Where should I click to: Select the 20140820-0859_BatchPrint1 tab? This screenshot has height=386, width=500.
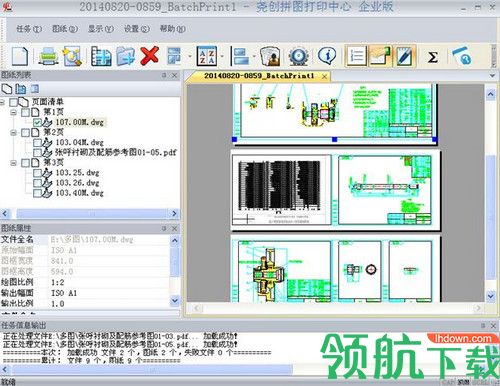259,76
